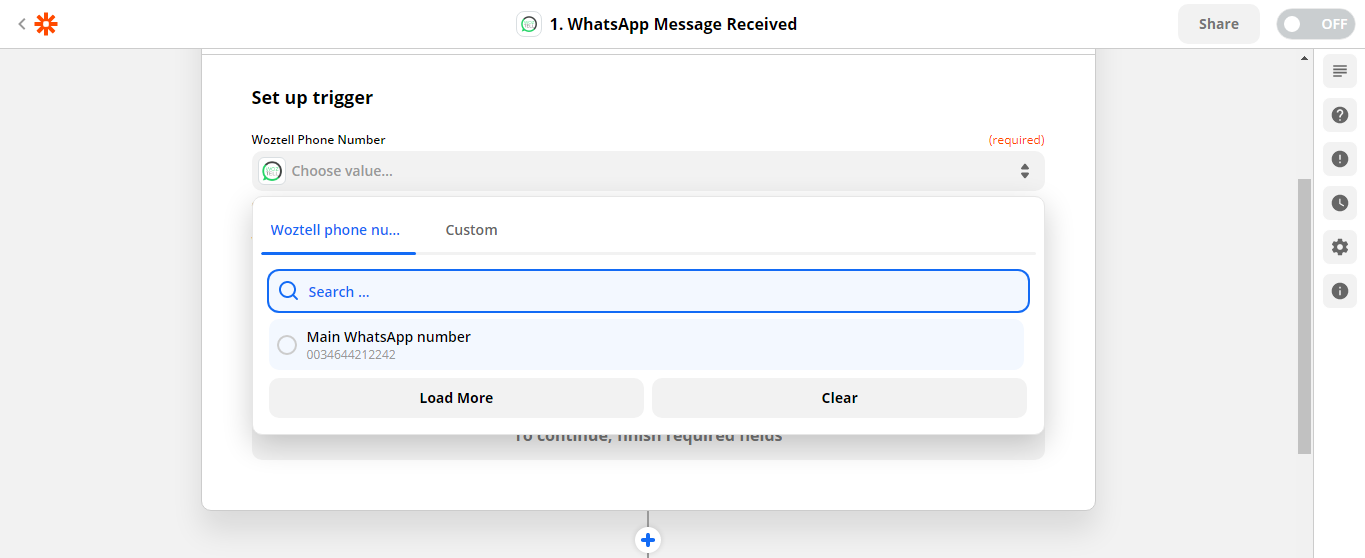Click the Share button
The height and width of the screenshot is (558, 1365).
pyautogui.click(x=1219, y=24)
